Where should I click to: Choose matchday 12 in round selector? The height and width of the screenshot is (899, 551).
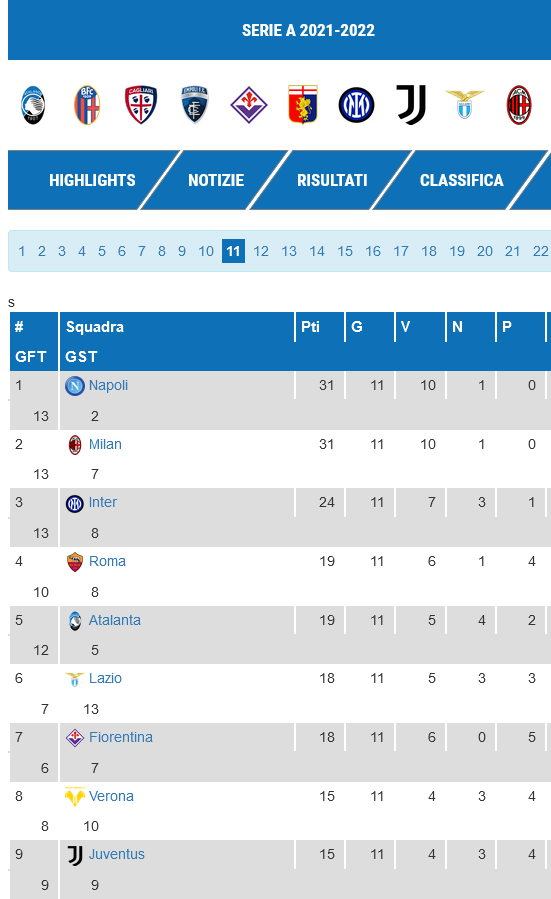coord(261,251)
